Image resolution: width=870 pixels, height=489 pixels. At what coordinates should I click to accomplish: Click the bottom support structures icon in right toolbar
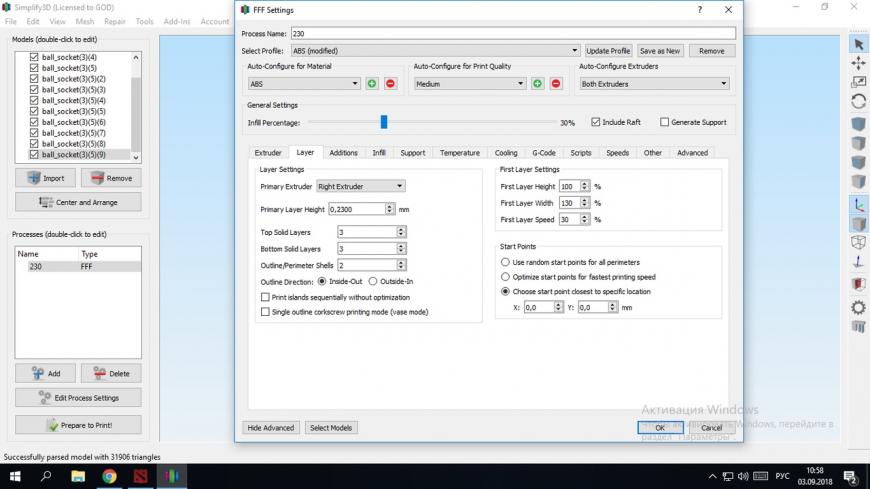tap(858, 326)
